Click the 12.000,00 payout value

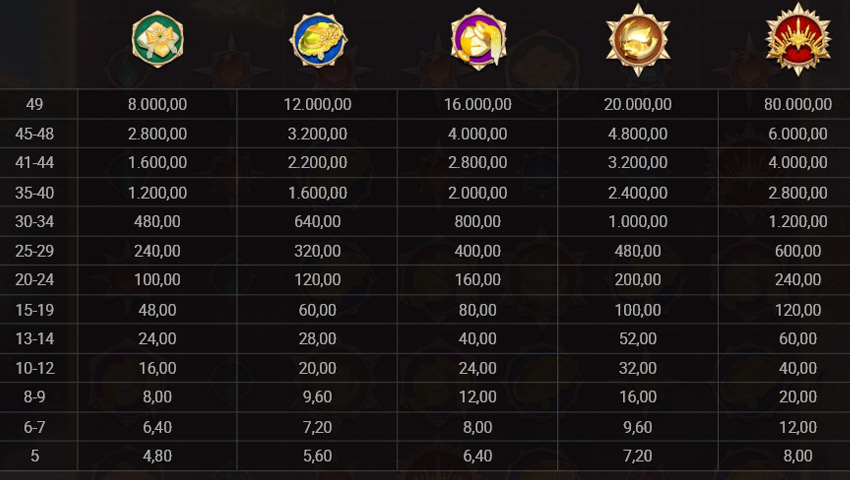point(318,104)
